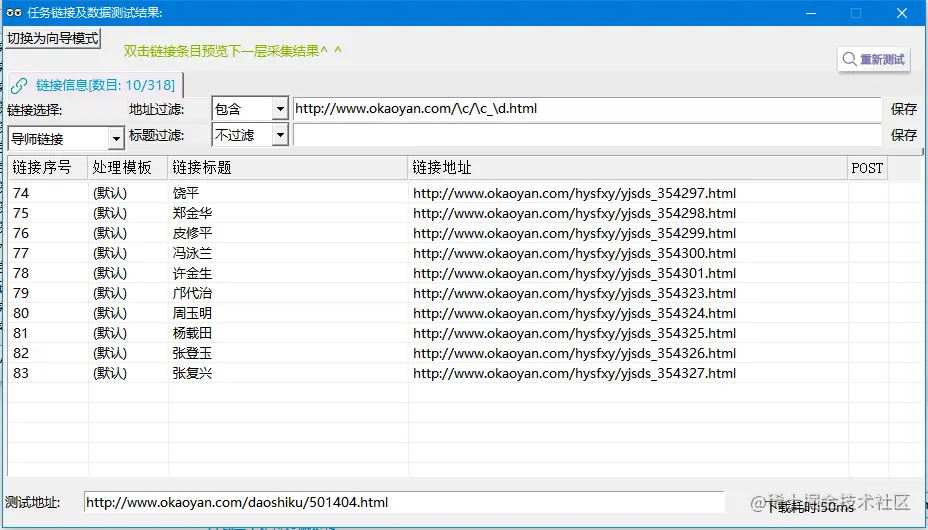Click the URL ending yjsds_354326.html

[x=575, y=354]
